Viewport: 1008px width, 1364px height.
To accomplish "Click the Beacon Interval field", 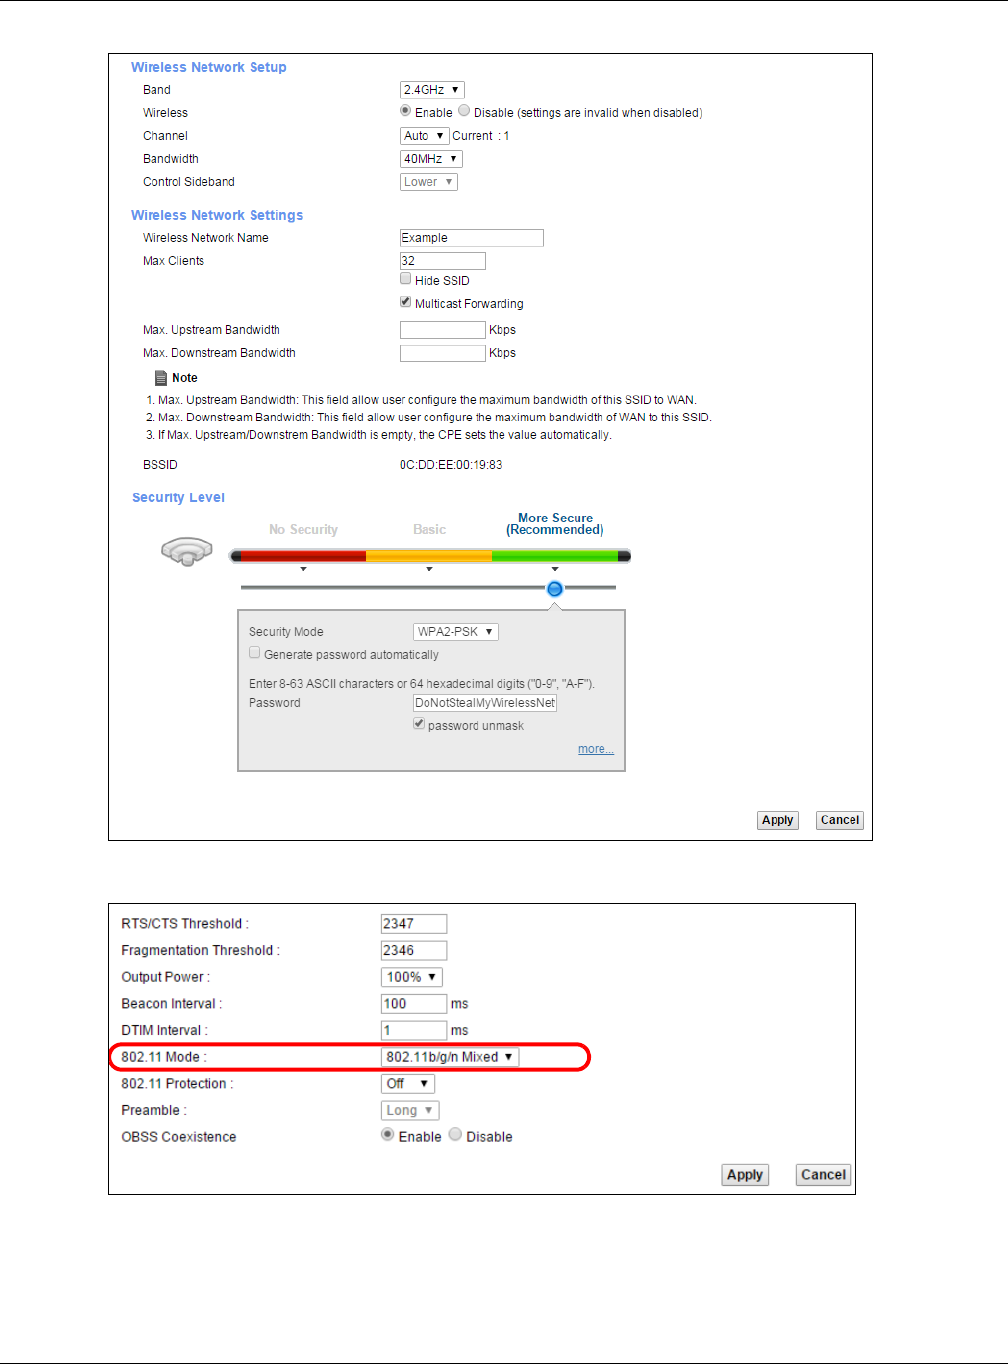I will click(414, 1004).
